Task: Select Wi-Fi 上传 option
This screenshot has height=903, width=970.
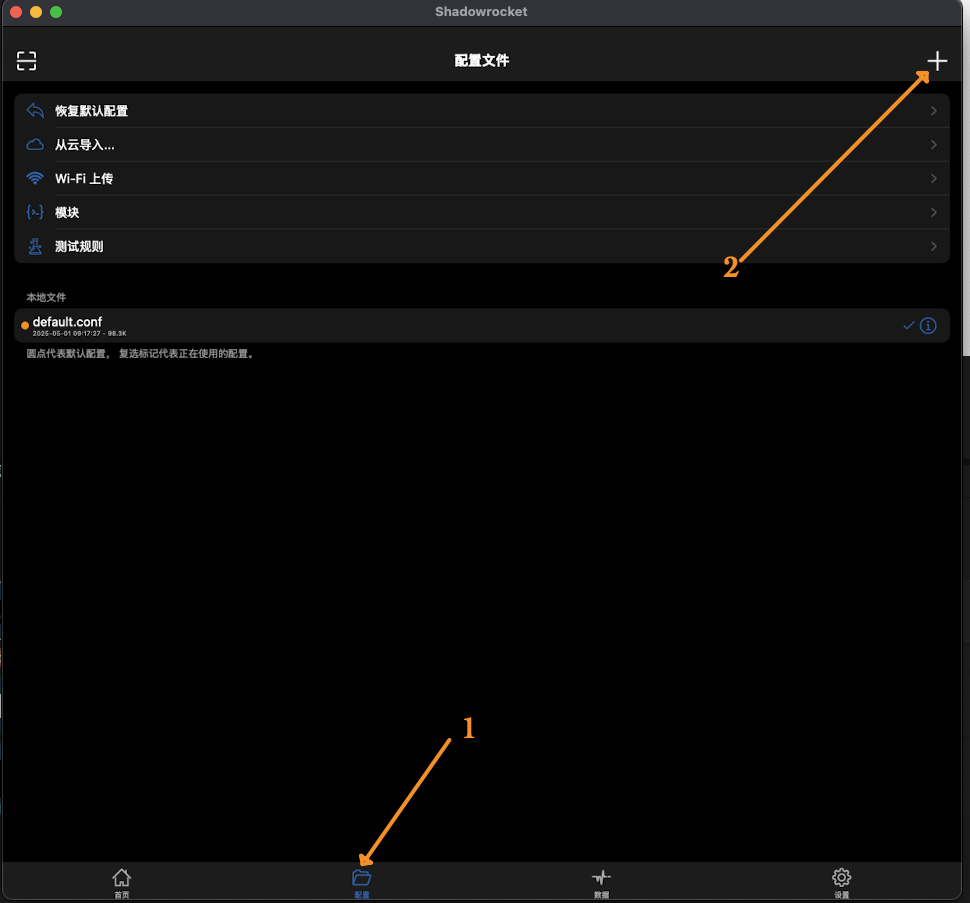Action: (482, 178)
